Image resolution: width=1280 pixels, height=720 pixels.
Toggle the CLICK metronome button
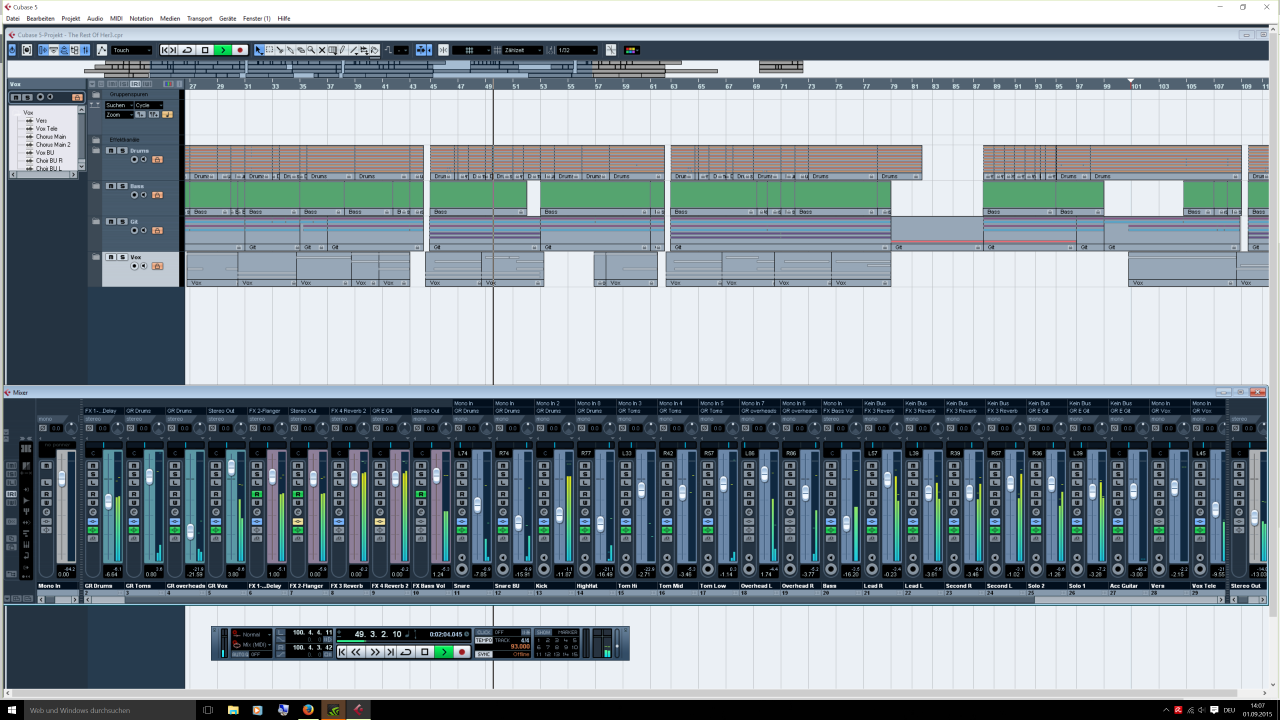pyautogui.click(x=483, y=632)
